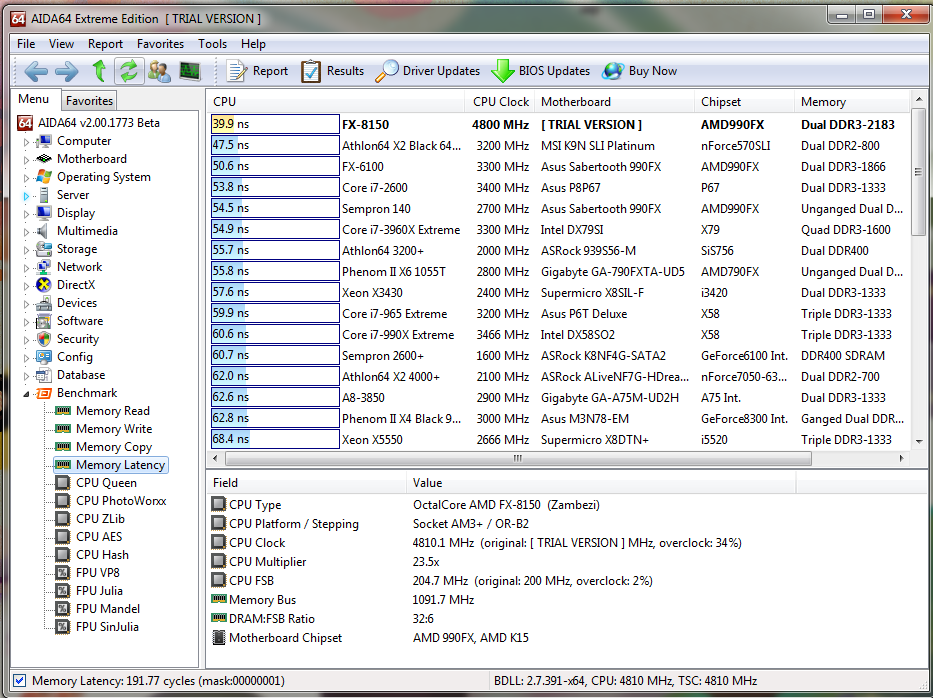Select the CPU ZLib benchmark
Image resolution: width=933 pixels, height=698 pixels.
click(100, 519)
